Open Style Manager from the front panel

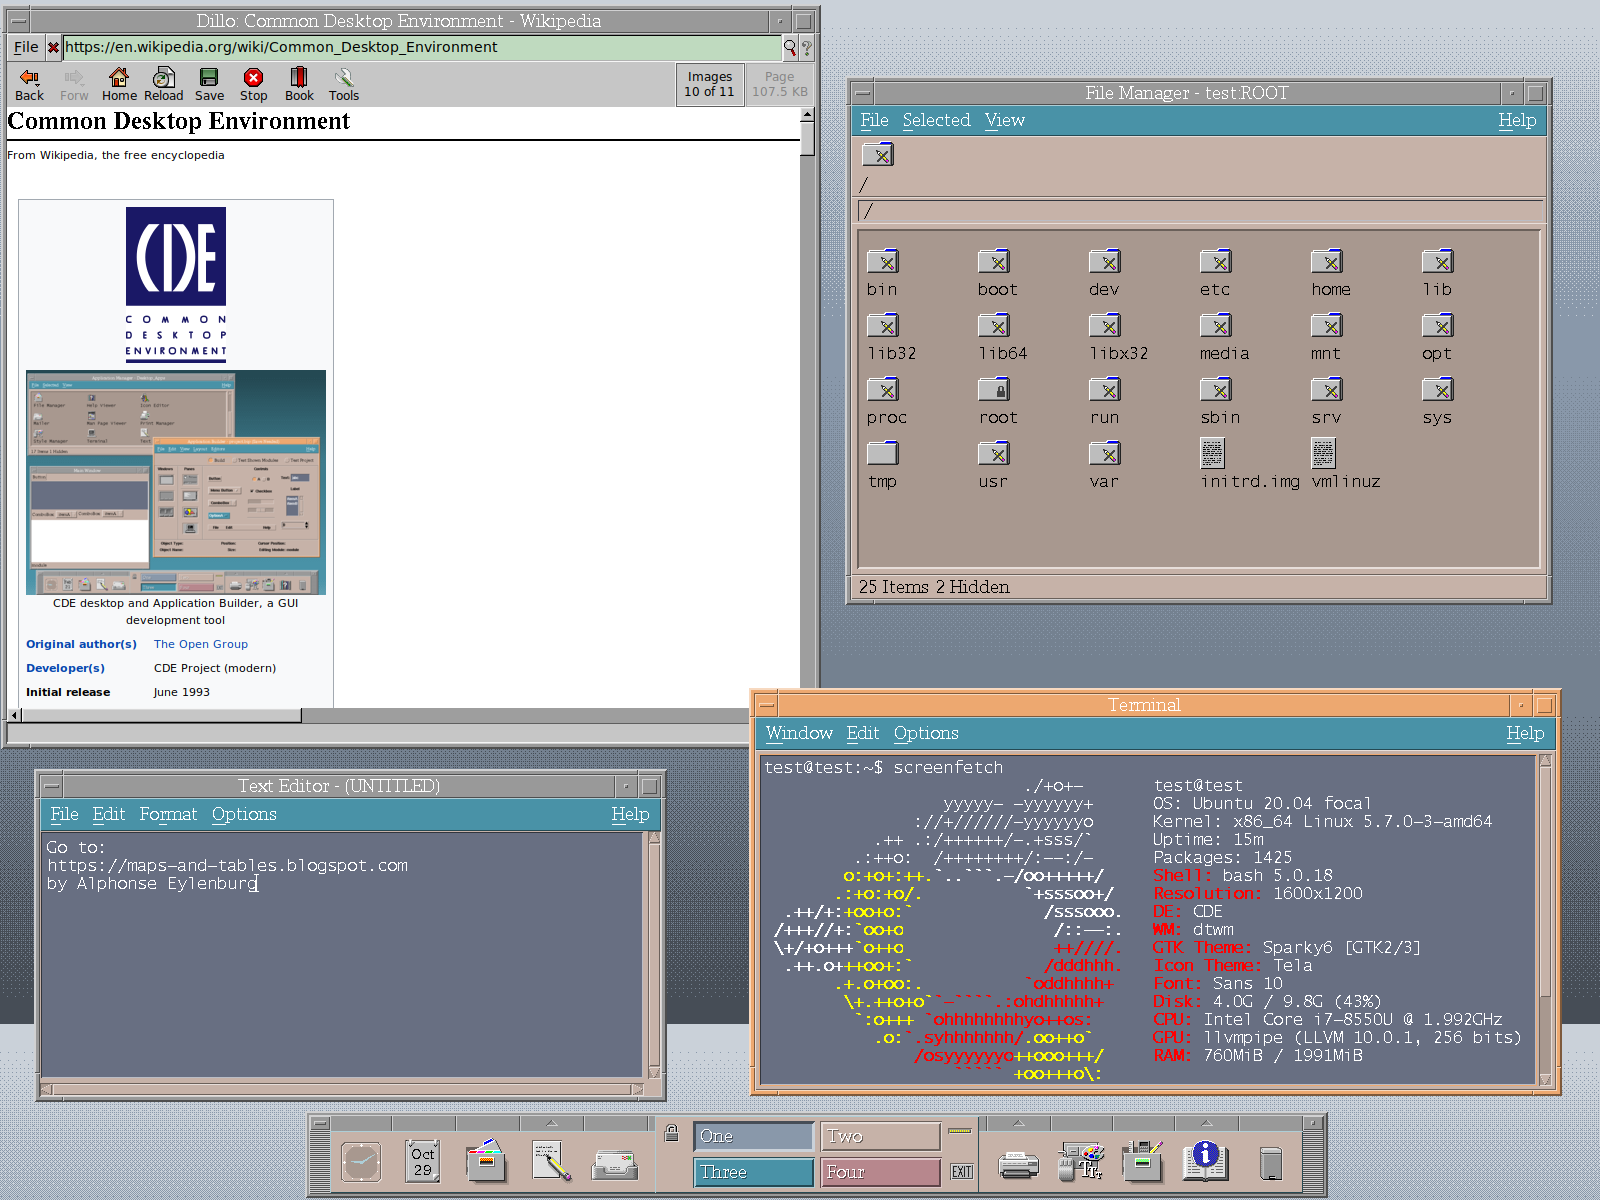[1081, 1162]
